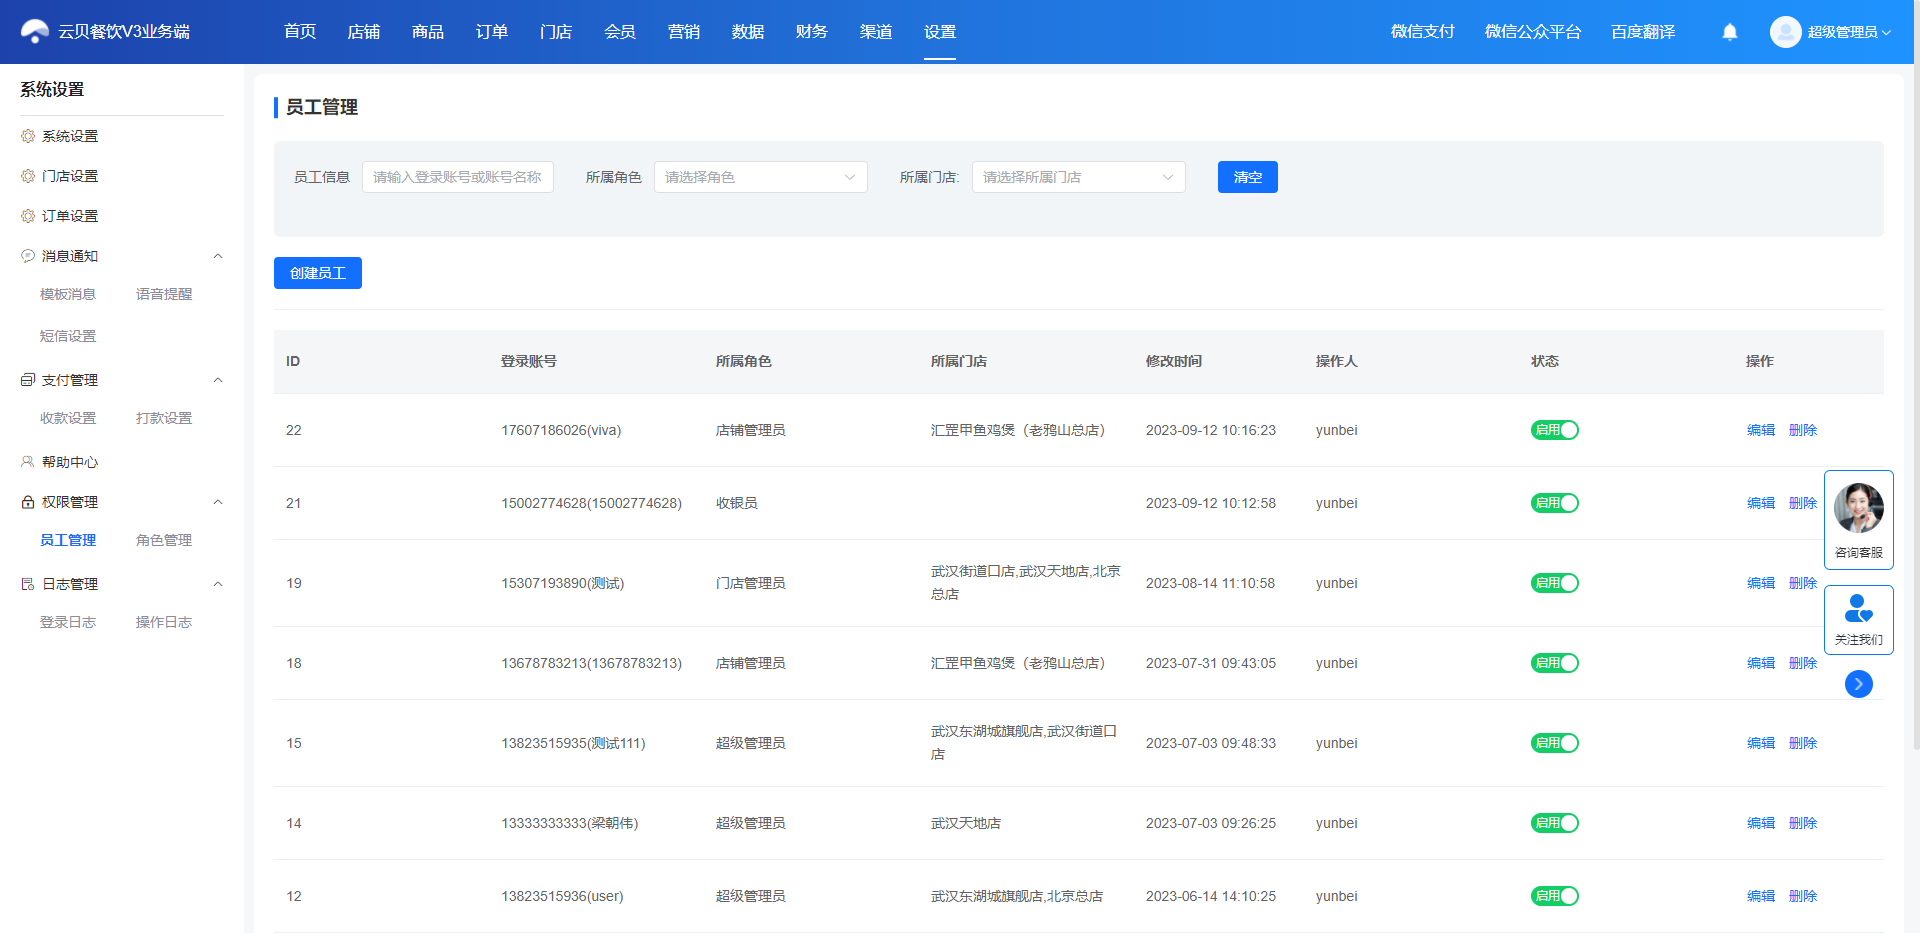Focus the 员工信息 account search field

point(457,177)
